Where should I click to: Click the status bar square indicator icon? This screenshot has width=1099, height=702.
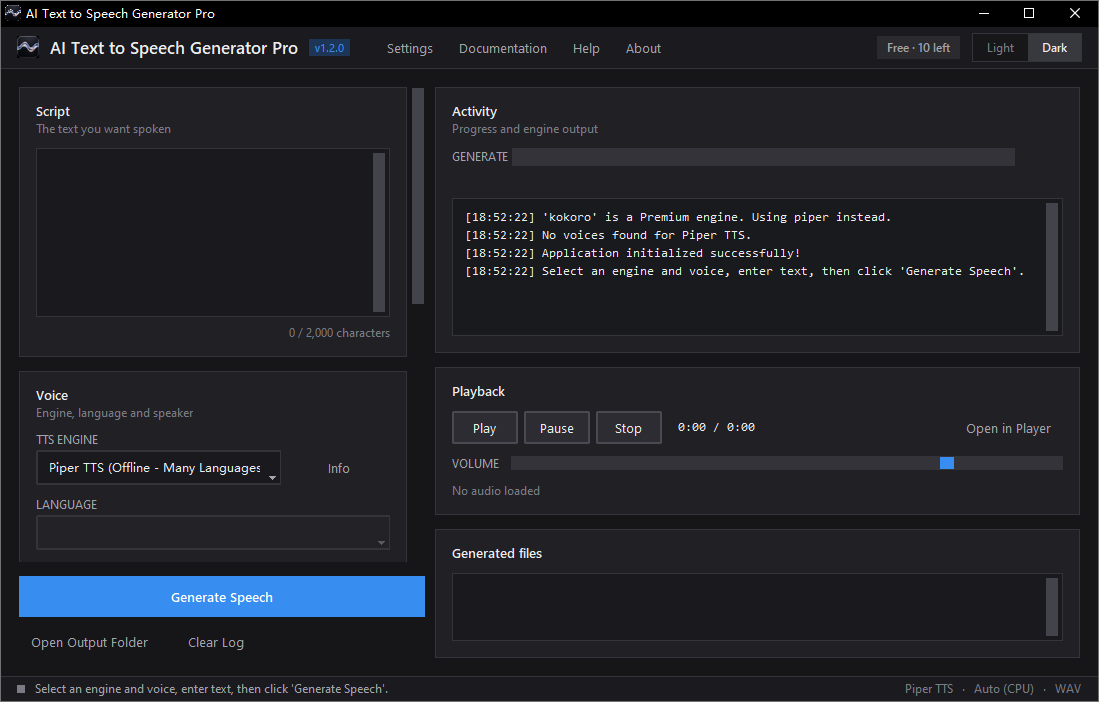(20, 689)
